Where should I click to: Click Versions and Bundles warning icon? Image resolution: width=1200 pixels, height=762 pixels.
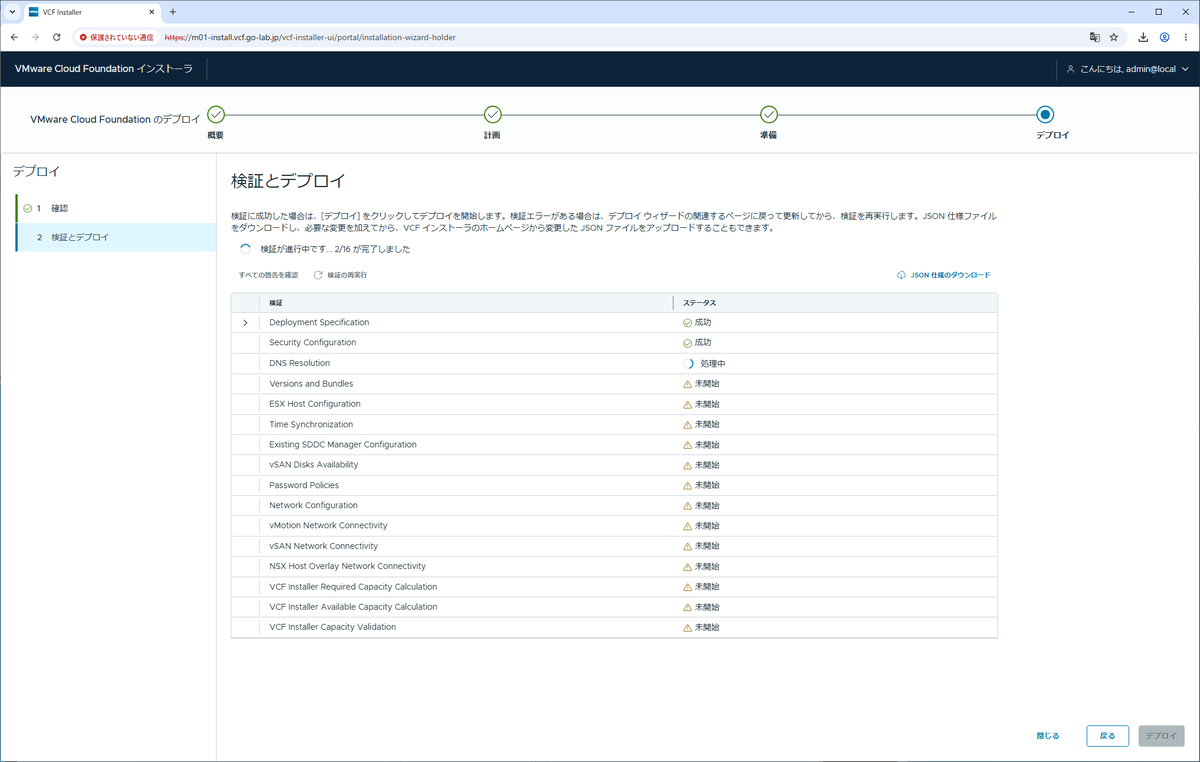687,384
